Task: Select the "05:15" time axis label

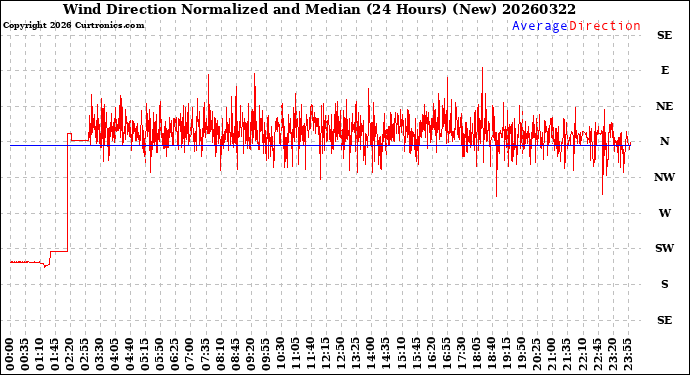Action: point(145,354)
